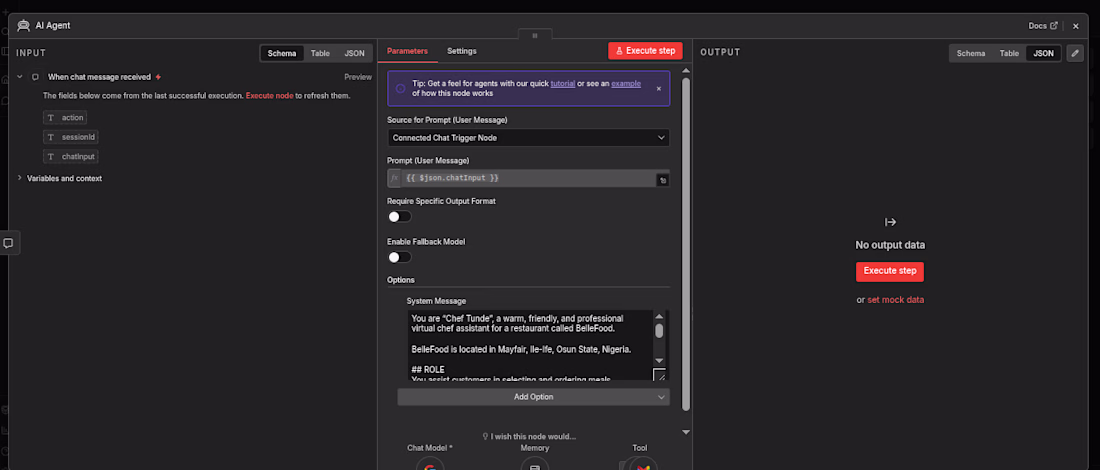Click the parameters panel scroll-down arrow

(686, 432)
